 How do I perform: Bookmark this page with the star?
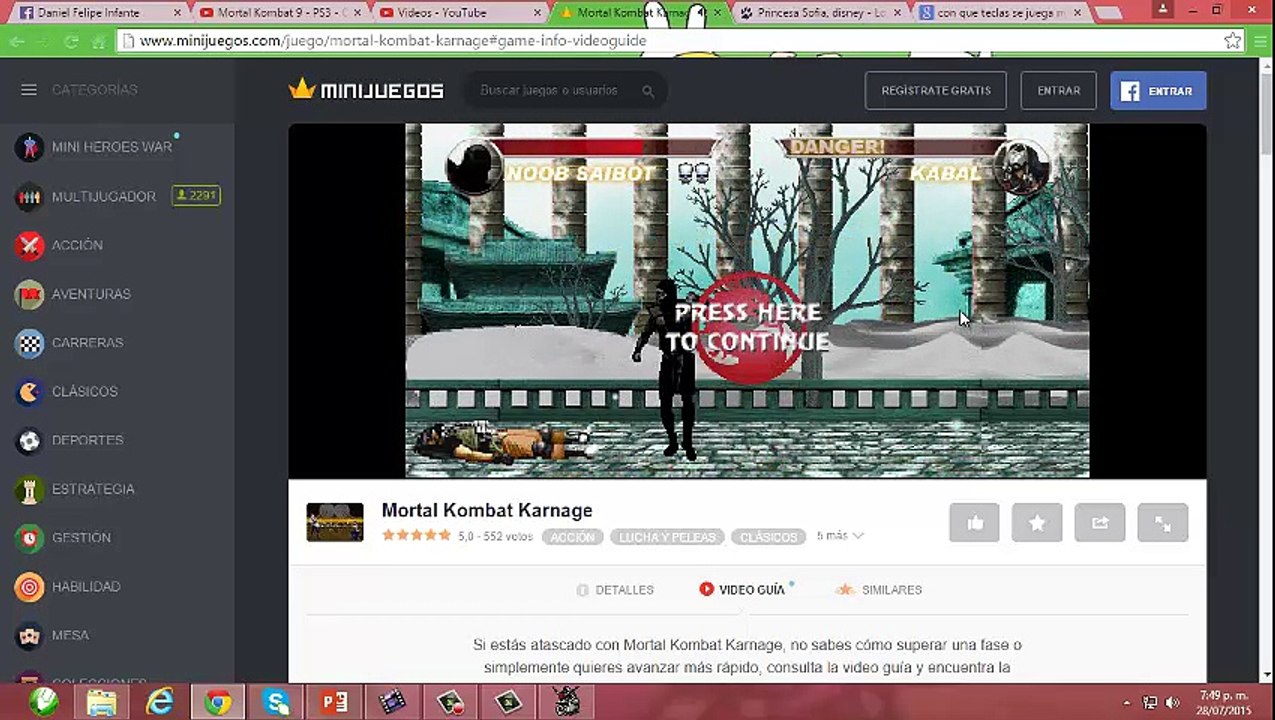pos(1233,41)
